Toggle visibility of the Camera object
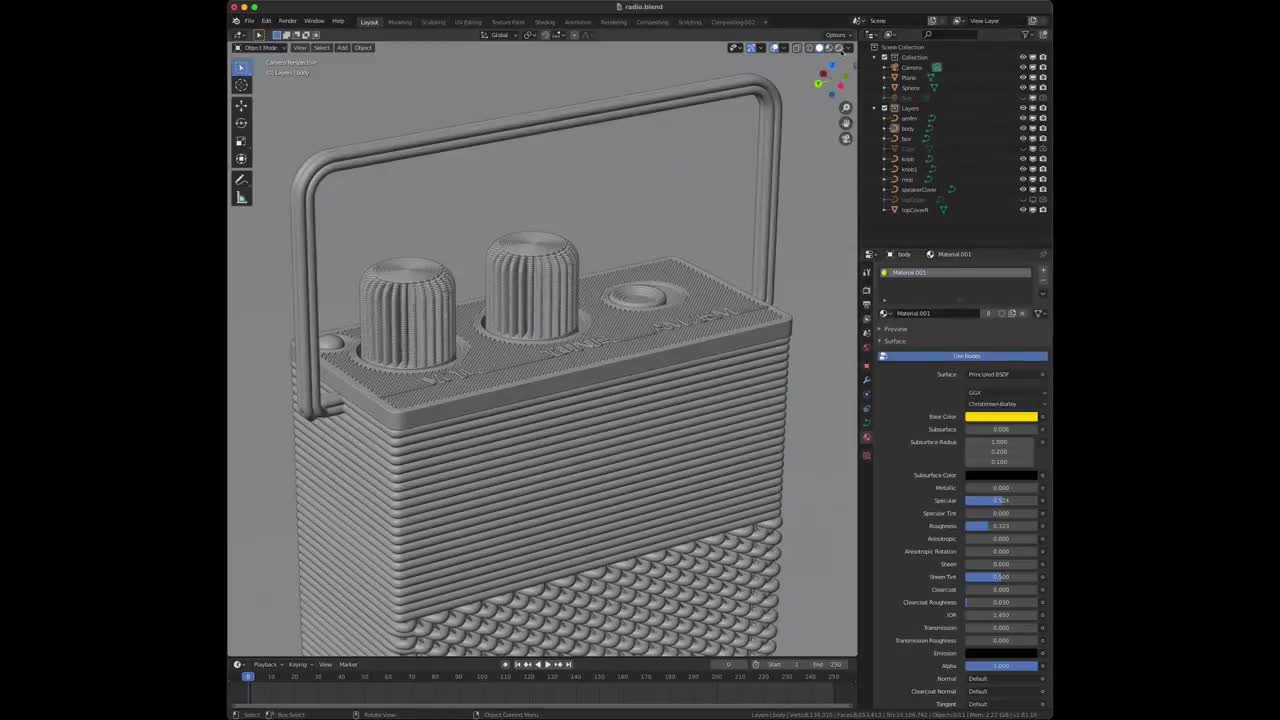1280x720 pixels. click(1022, 67)
